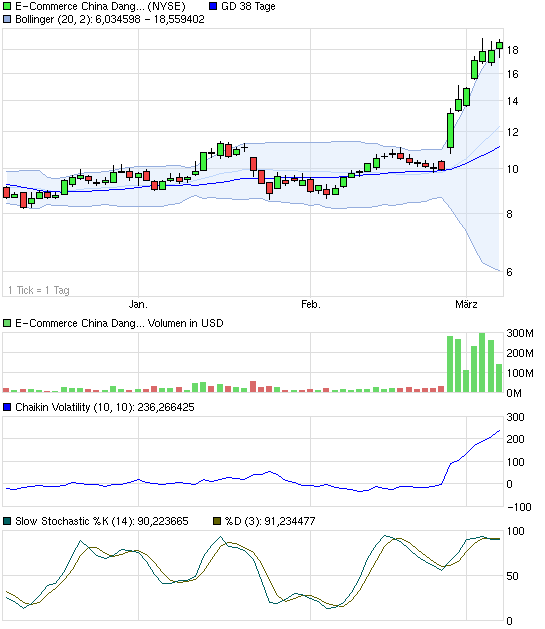Select the GD 38 Tage legend label

click(x=248, y=6)
